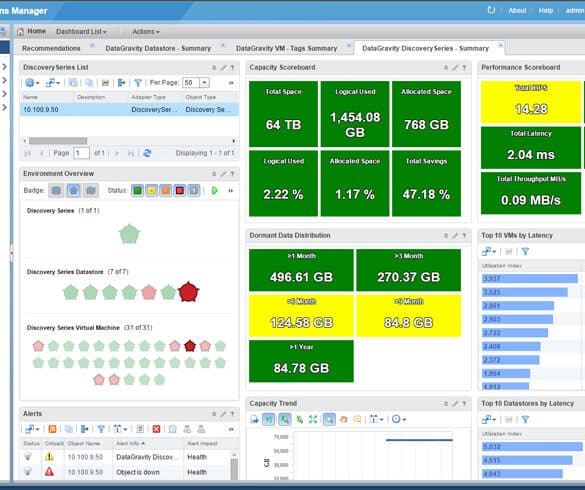Select the dark red Virtual Machine badge

(190, 346)
